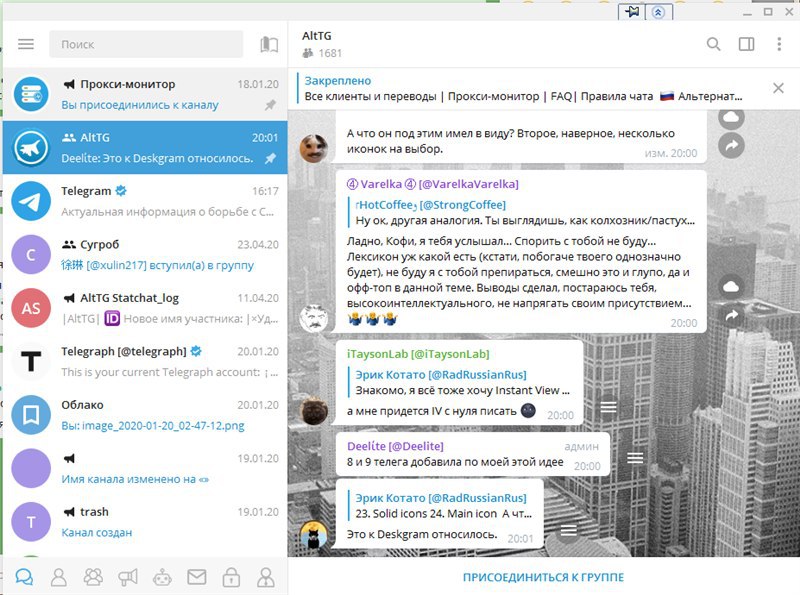Open the Прокси-монитор channel
Viewport: 800px width, 595px height.
click(145, 94)
